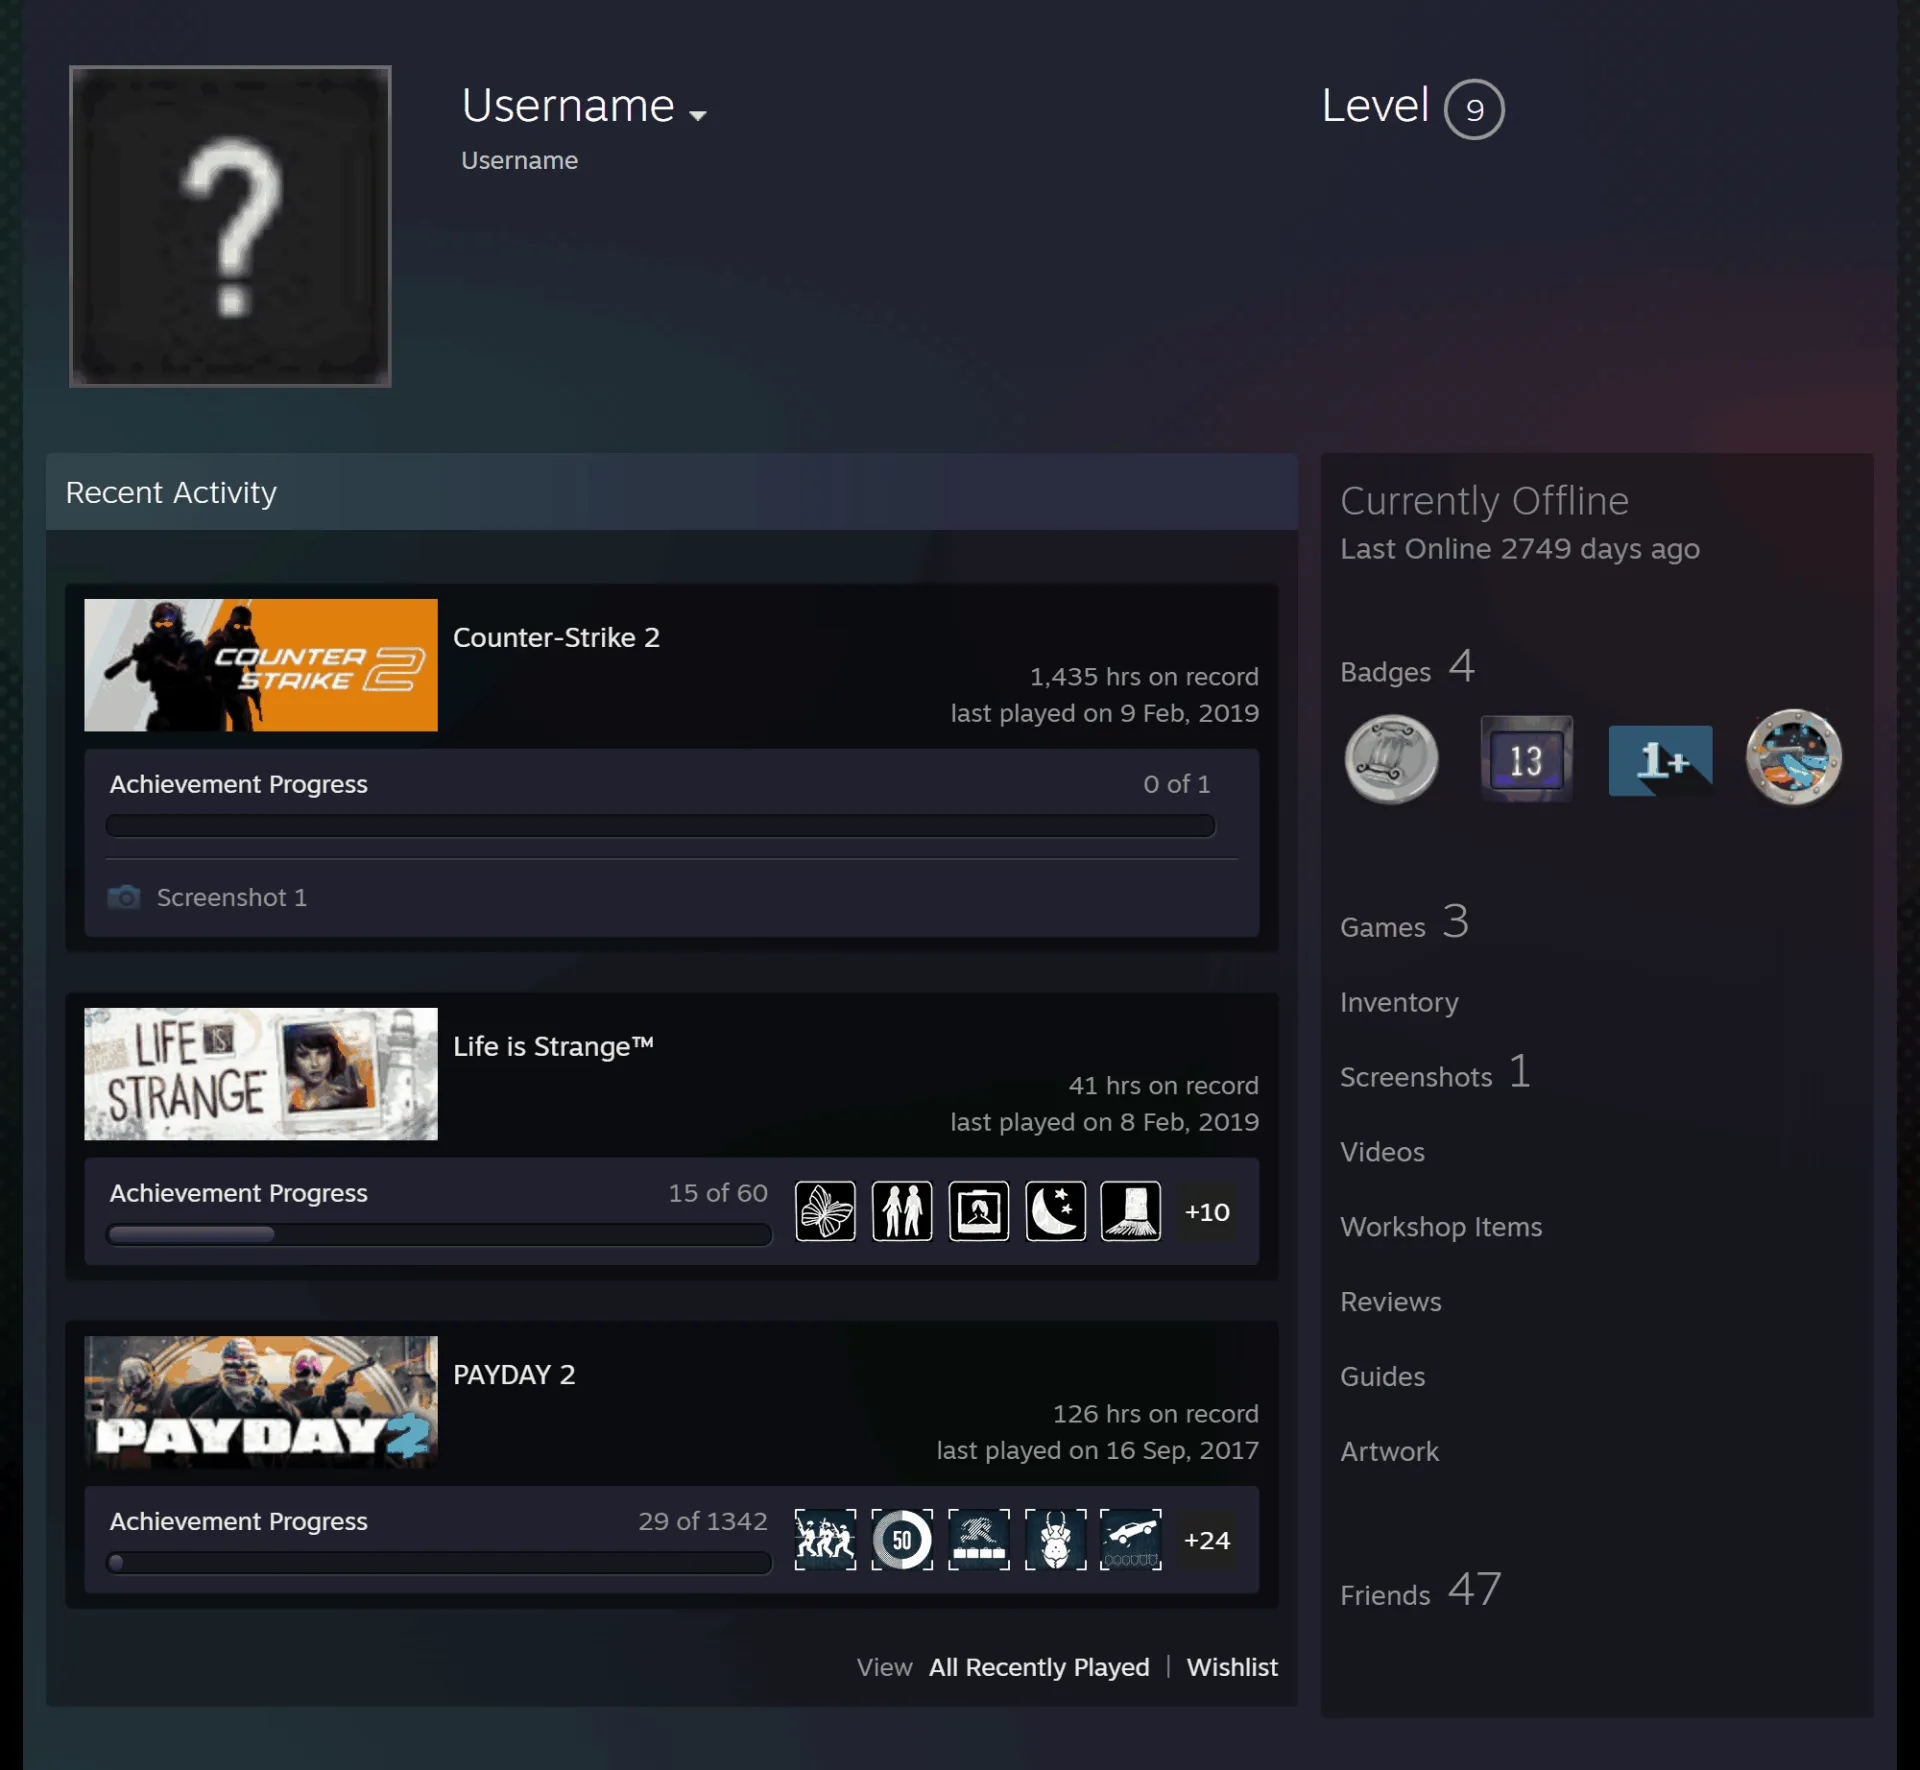Viewport: 1920px width, 1770px height.
Task: Click the PAYDAY 2 car achievement icon
Action: pos(1131,1540)
